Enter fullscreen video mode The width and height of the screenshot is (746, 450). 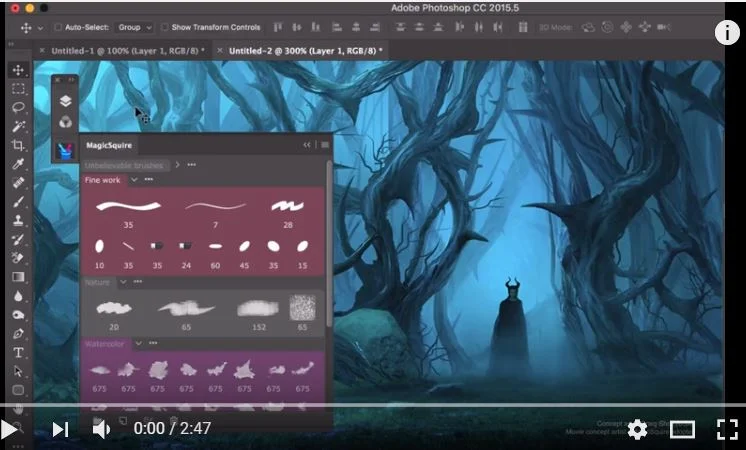coord(727,430)
